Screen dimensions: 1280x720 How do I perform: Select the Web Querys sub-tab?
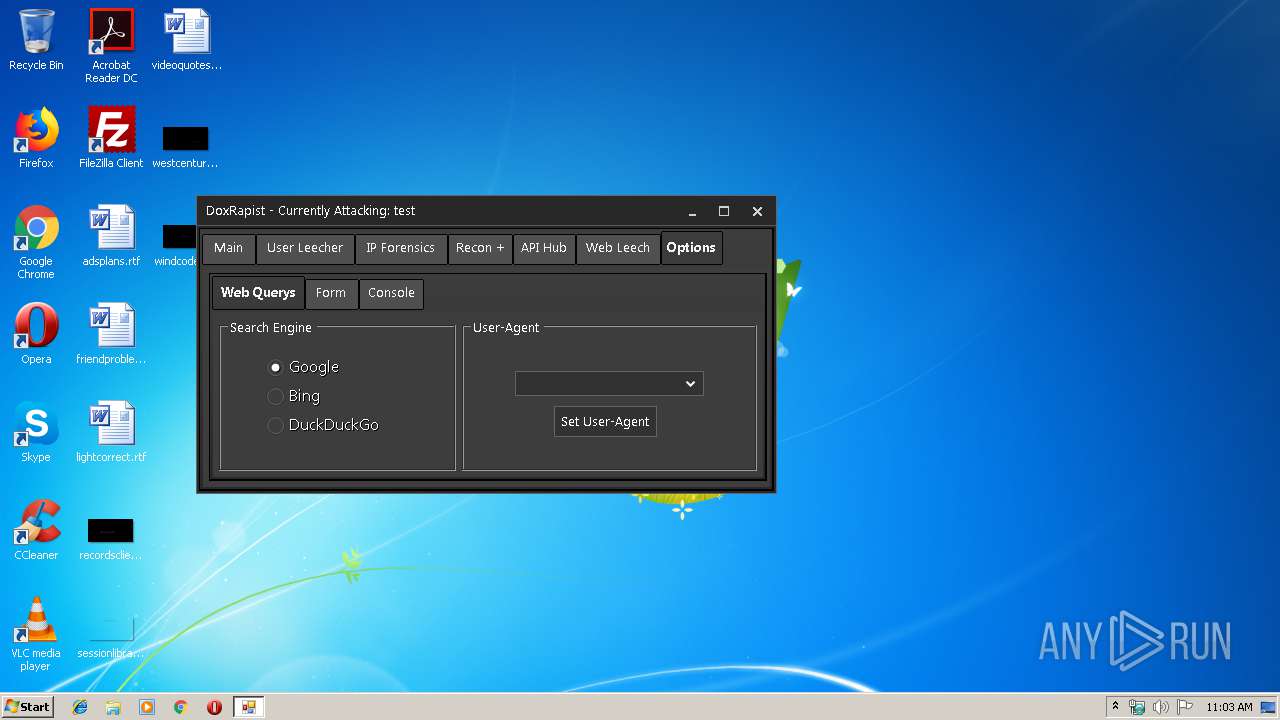(258, 293)
